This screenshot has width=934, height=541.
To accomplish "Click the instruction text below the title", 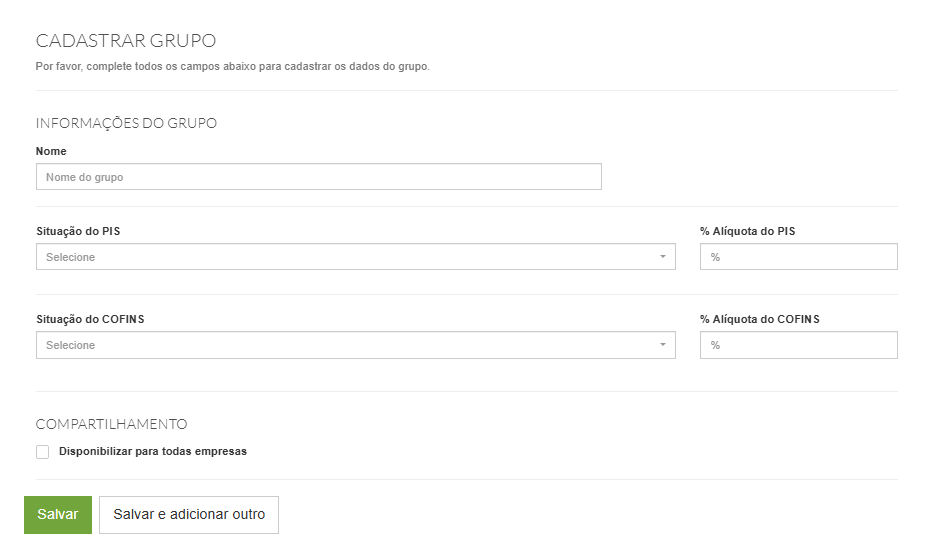I will pyautogui.click(x=232, y=67).
